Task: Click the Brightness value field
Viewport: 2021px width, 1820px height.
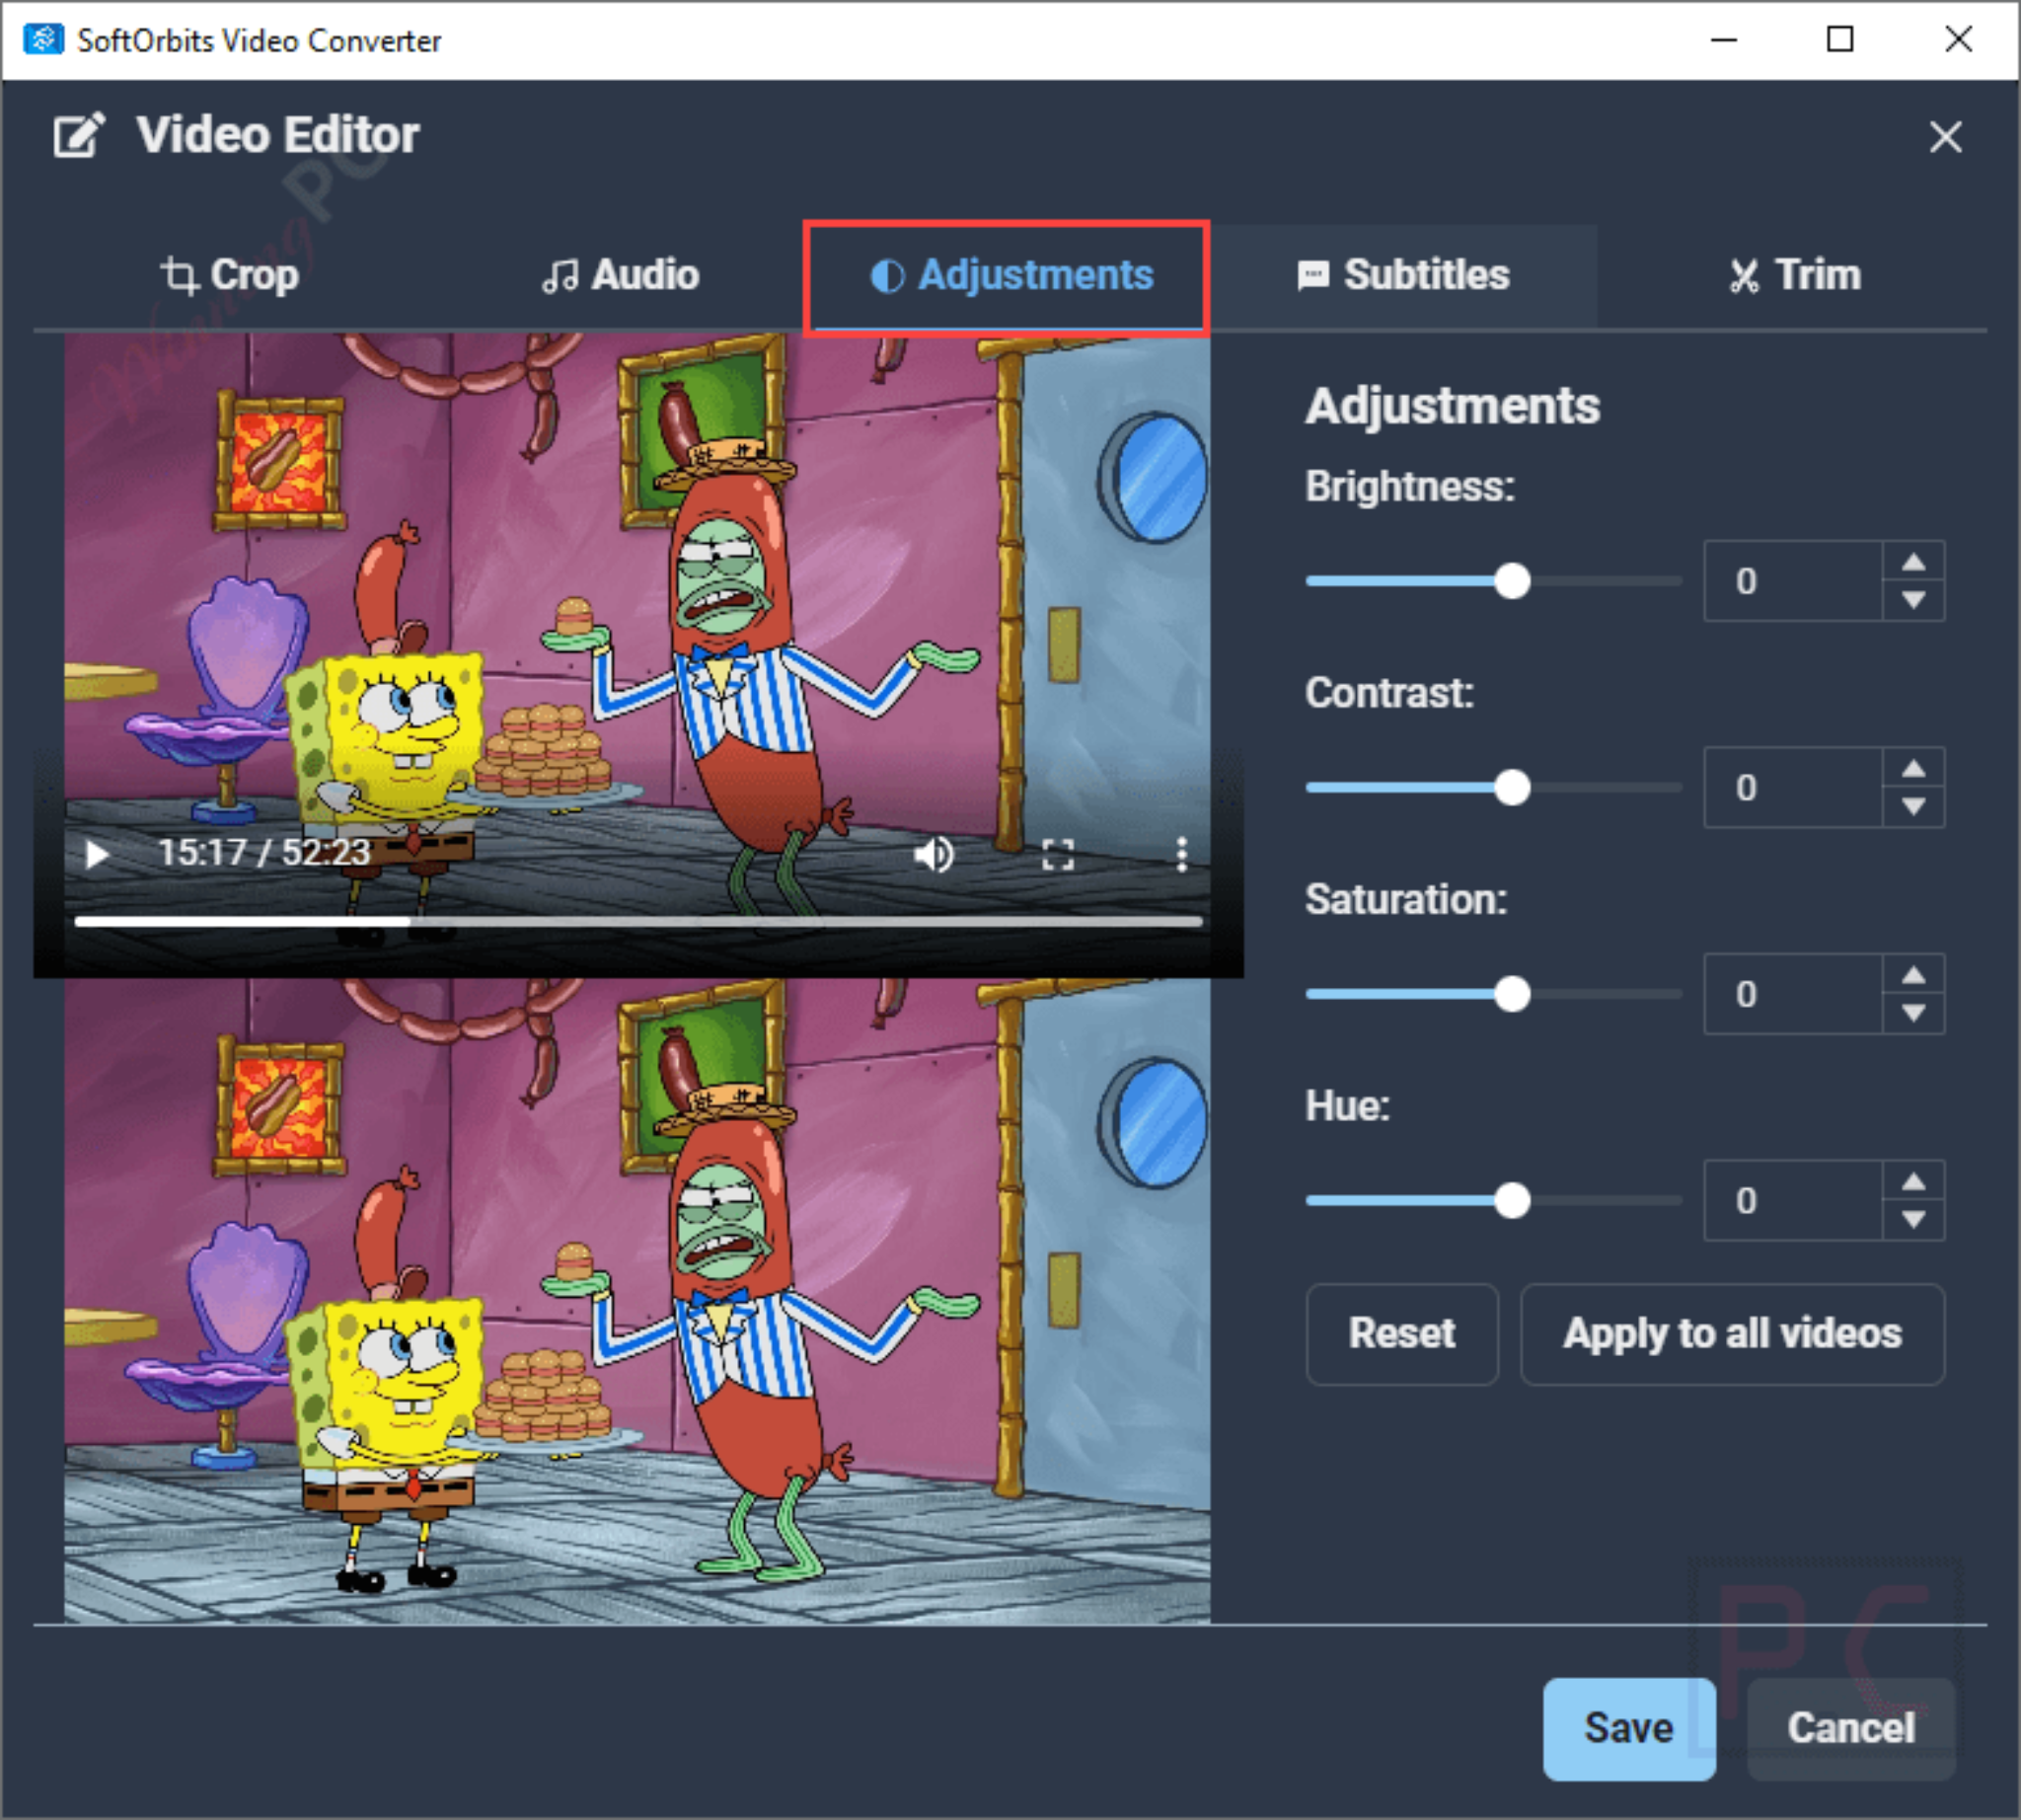Action: pos(1794,581)
